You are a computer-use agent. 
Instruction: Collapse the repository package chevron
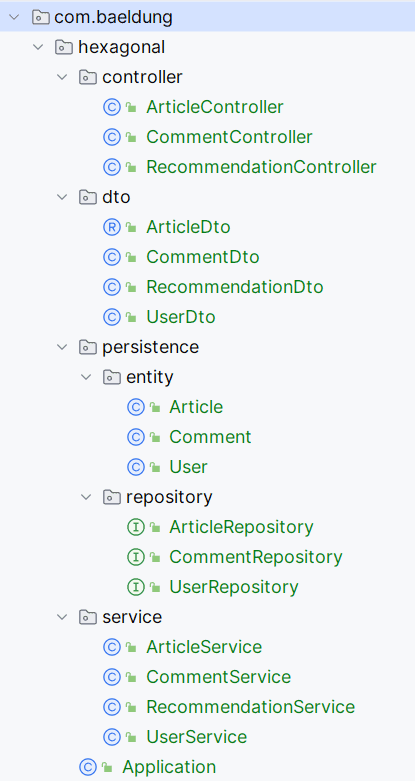(x=86, y=497)
